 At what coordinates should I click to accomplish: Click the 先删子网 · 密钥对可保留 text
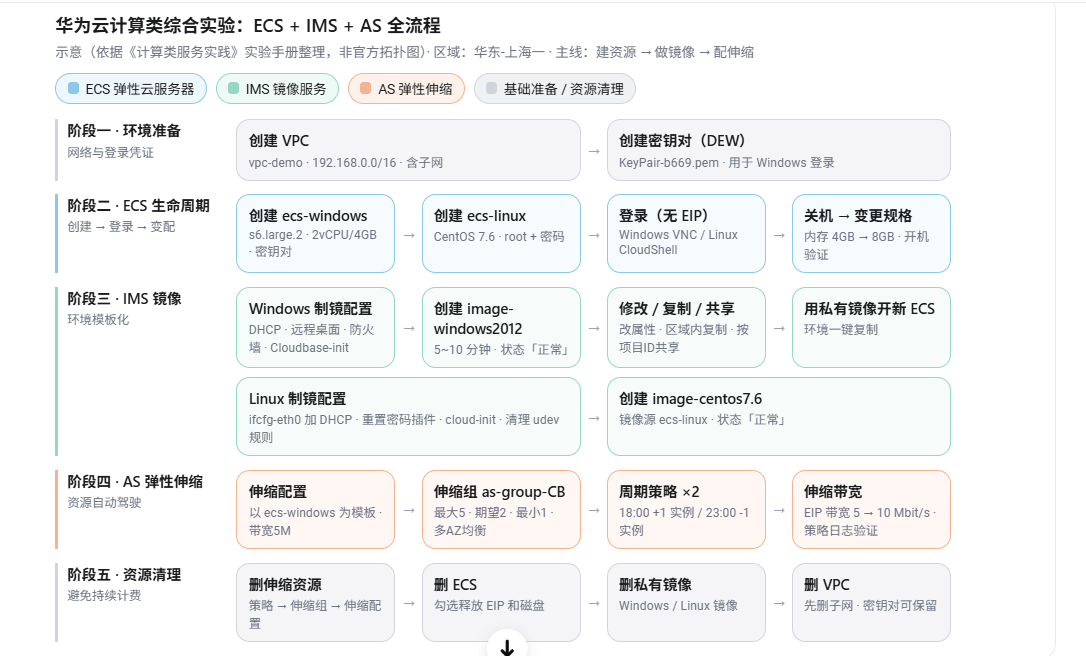coord(870,605)
